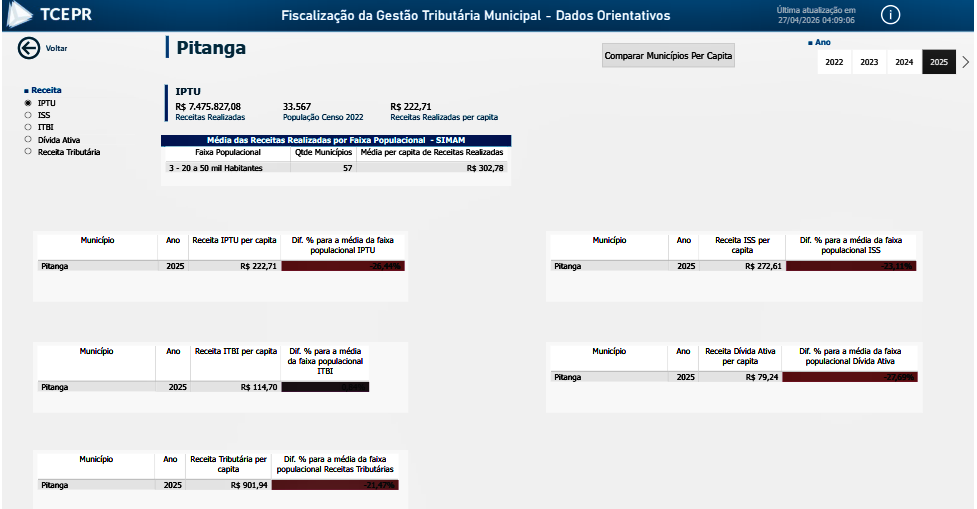Select the ISS radio option

point(28,115)
